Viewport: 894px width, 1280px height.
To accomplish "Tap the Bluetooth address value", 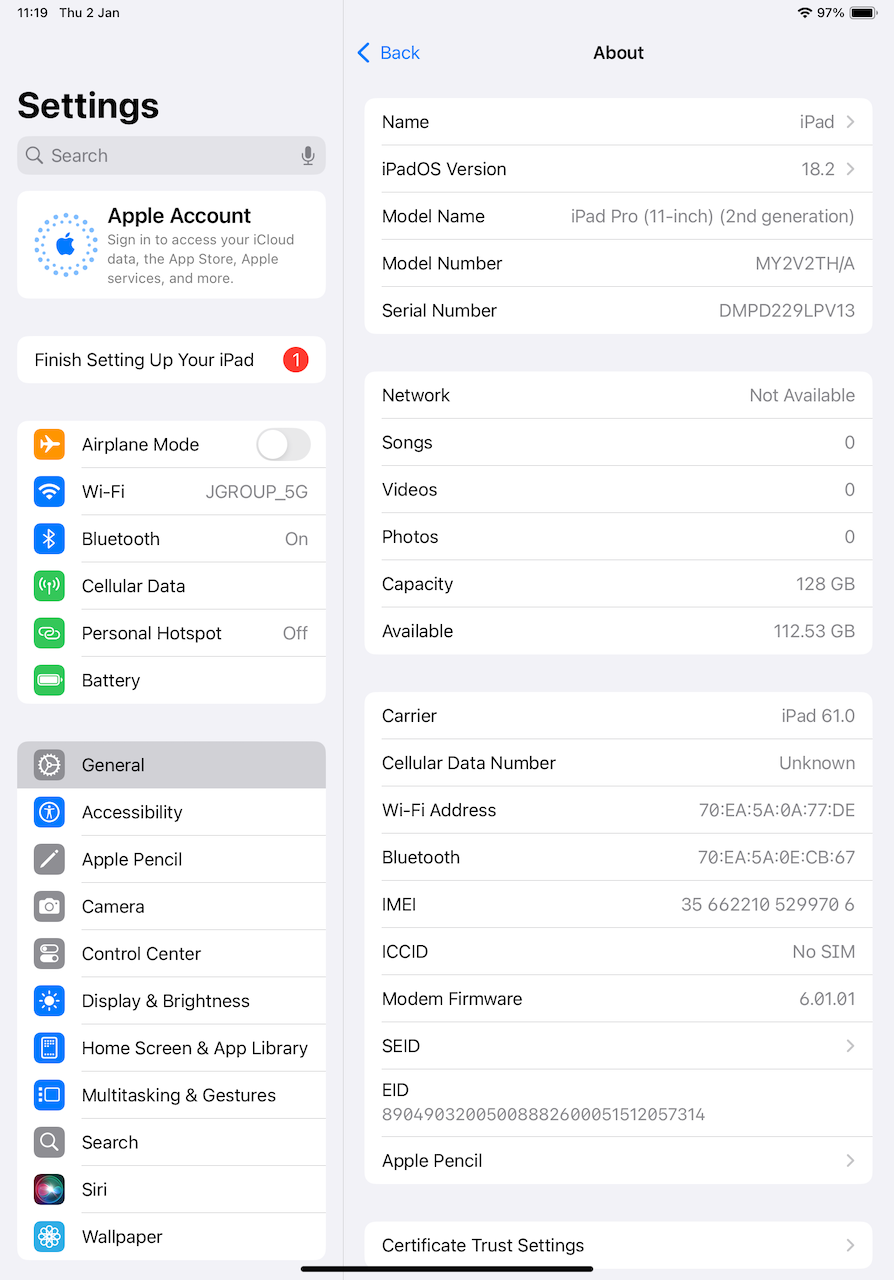I will [x=776, y=857].
